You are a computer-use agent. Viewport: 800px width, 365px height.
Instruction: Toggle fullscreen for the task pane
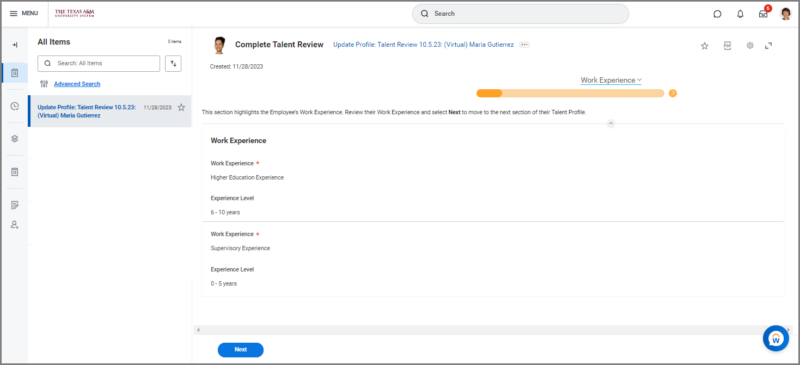click(768, 45)
